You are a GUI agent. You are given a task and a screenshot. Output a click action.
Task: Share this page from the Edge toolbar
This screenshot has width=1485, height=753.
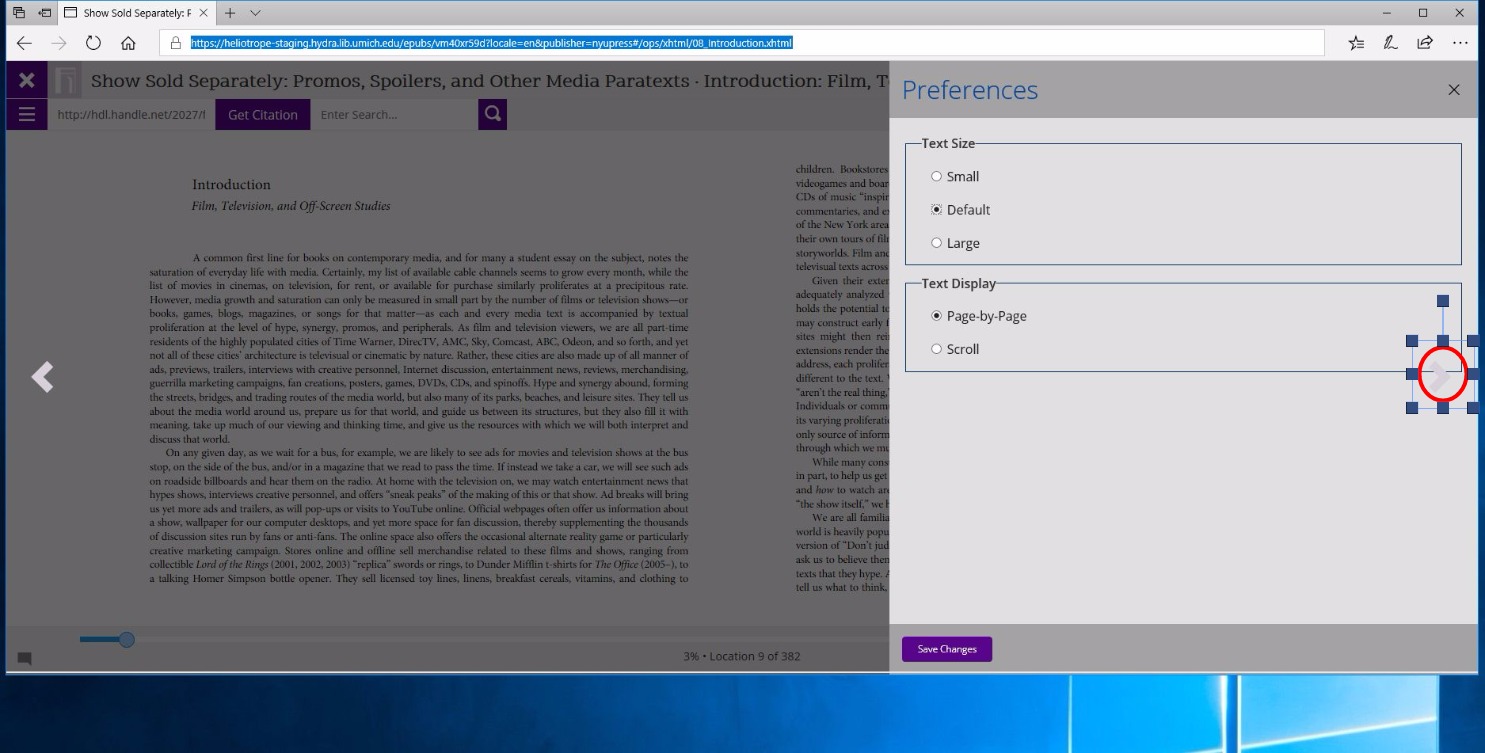coord(1424,43)
